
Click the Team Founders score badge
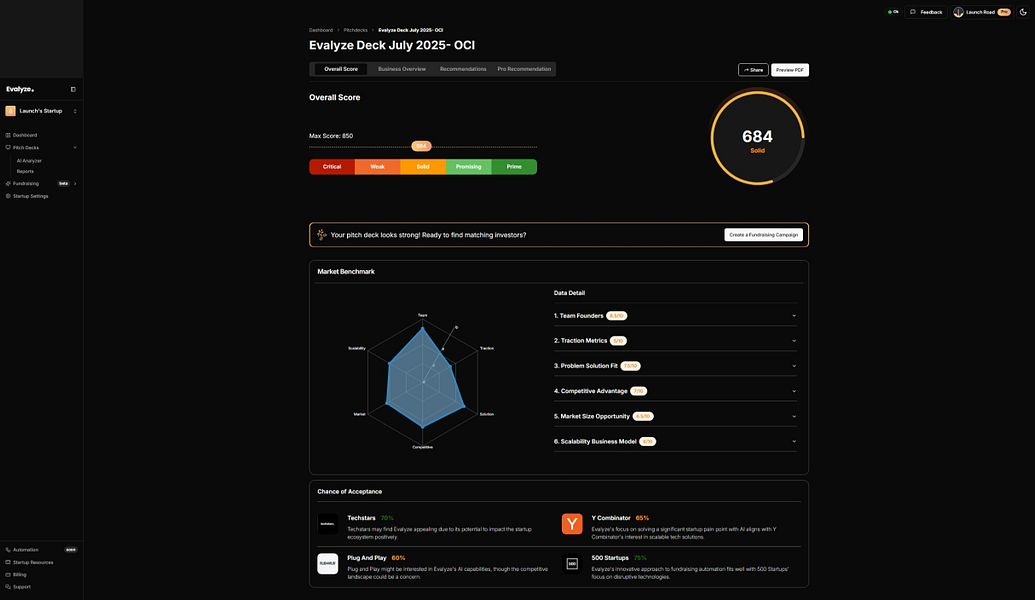coord(617,316)
